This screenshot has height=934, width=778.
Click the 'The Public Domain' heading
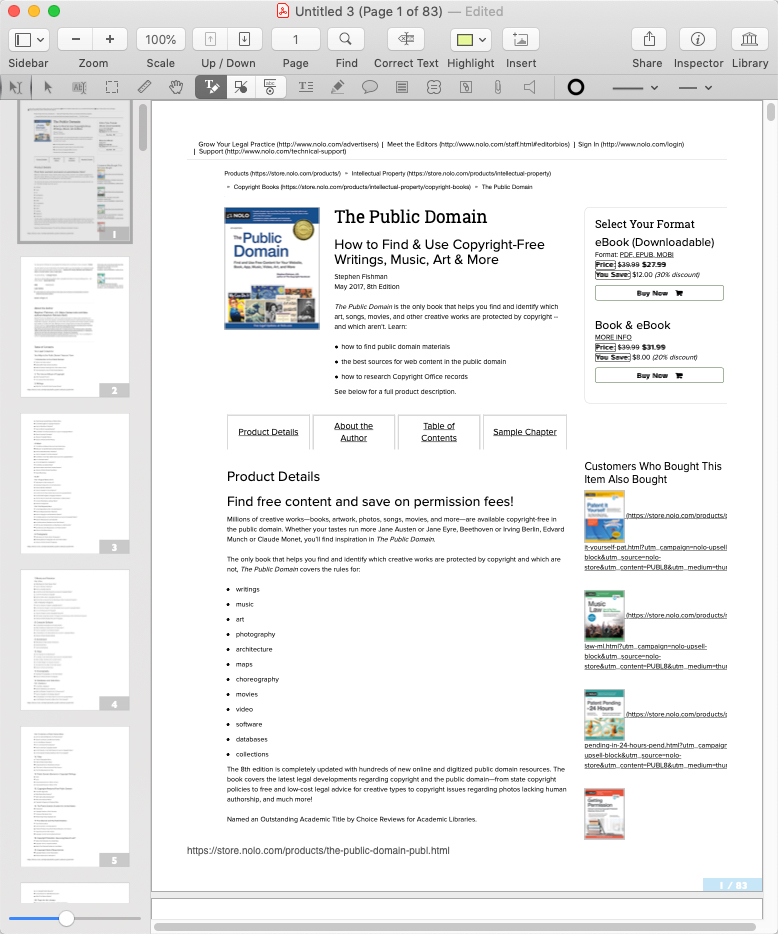pos(410,217)
